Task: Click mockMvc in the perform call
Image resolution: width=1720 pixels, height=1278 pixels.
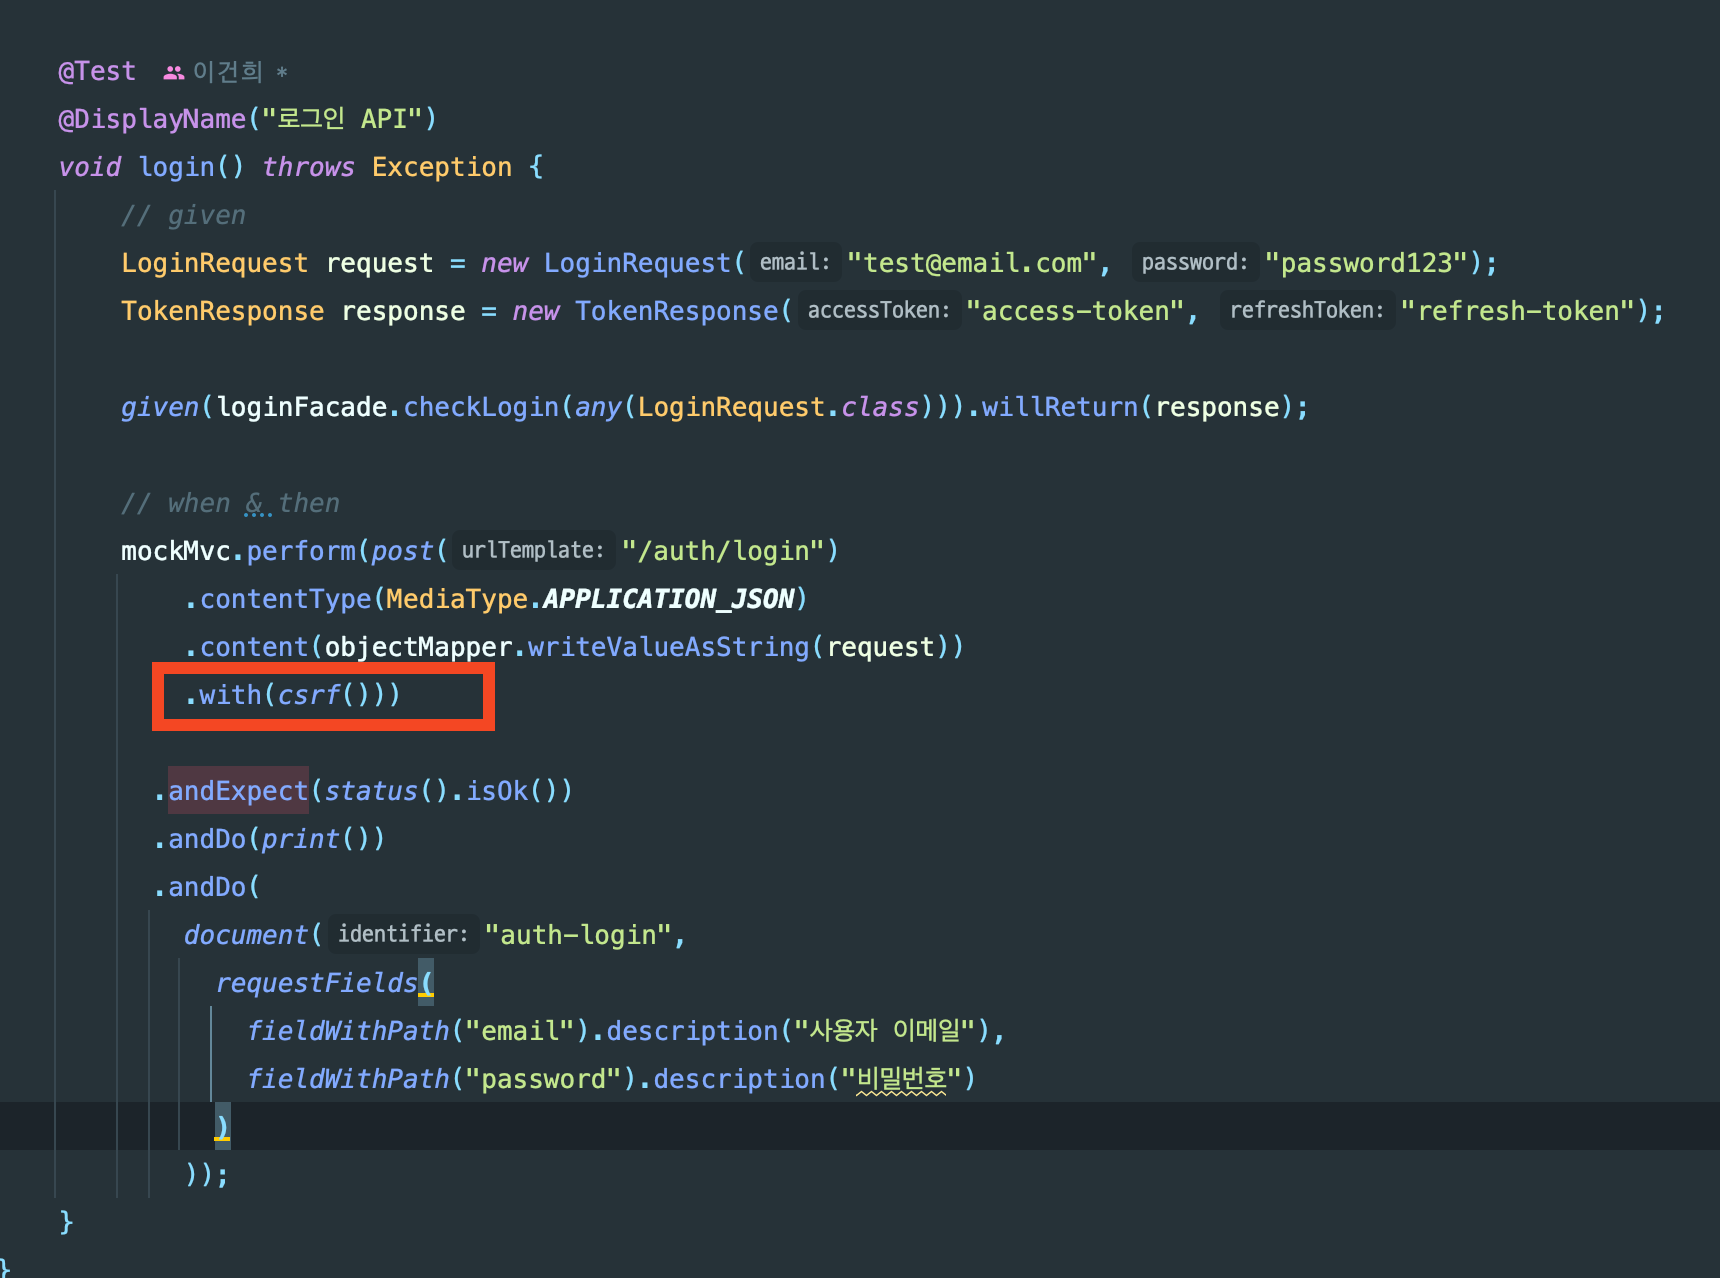Action: point(175,551)
